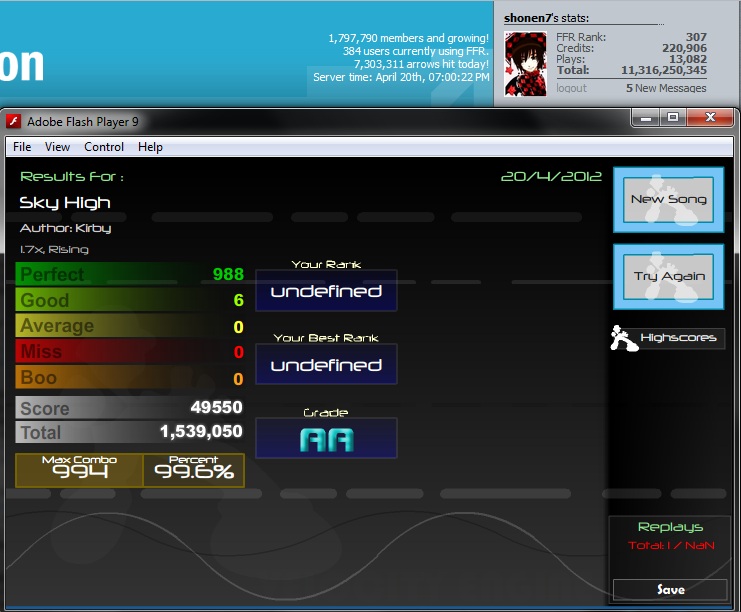Image resolution: width=741 pixels, height=612 pixels.
Task: Maximize the Flash Player window
Action: click(x=673, y=118)
